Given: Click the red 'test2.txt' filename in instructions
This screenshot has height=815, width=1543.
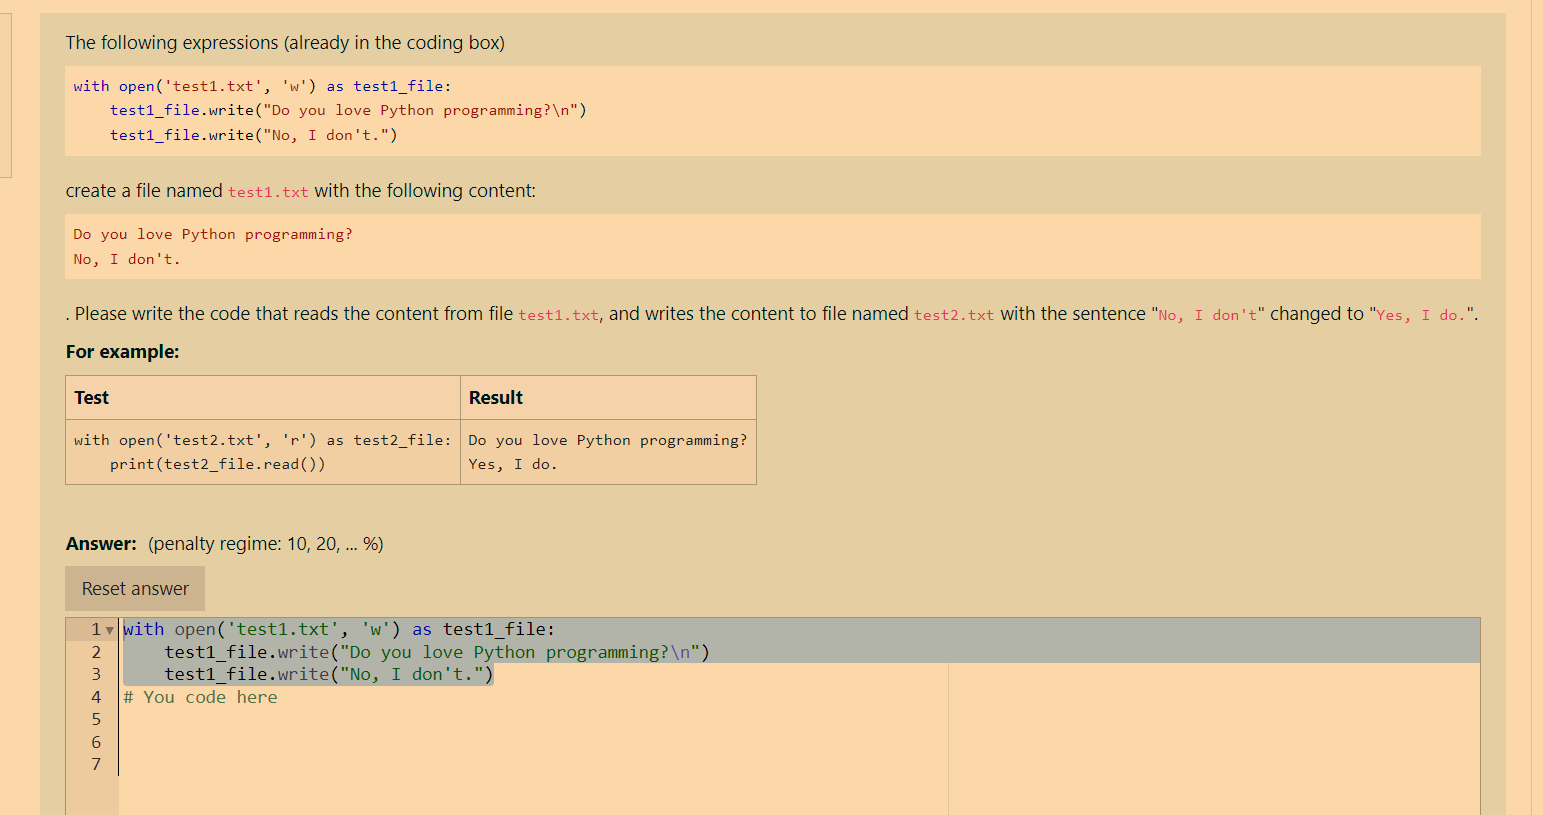Looking at the screenshot, I should pos(953,313).
